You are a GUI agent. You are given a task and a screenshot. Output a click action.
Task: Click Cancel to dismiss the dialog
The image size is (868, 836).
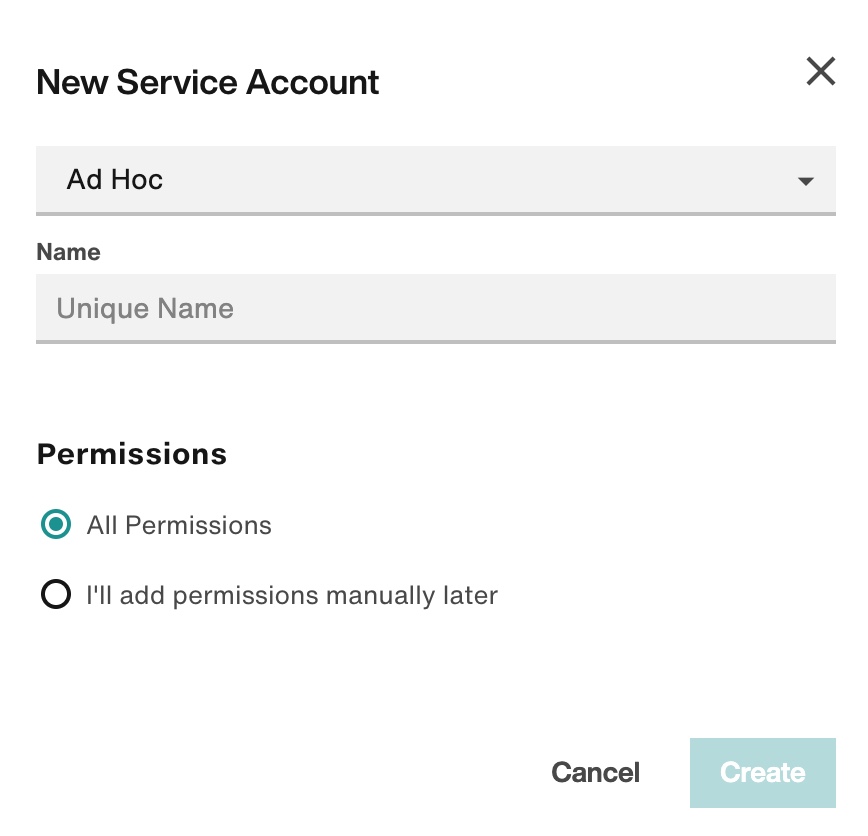tap(595, 772)
